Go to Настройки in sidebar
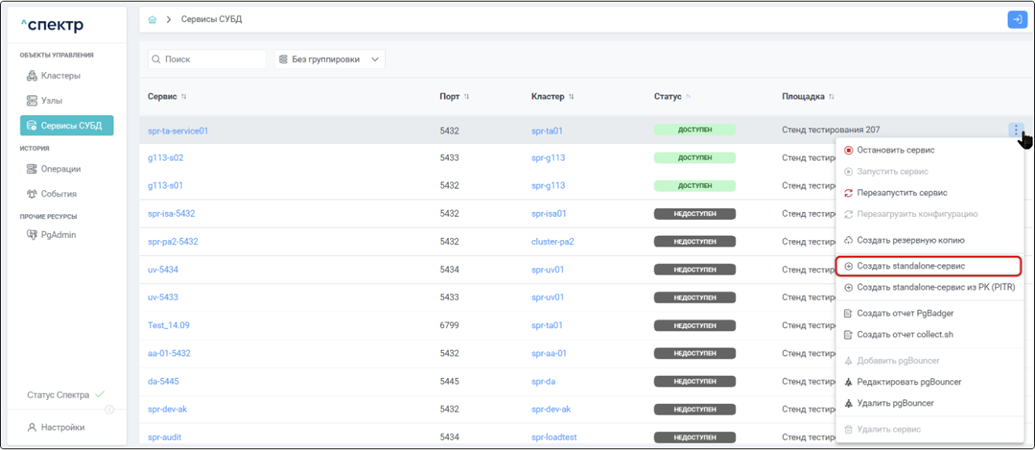Viewport: 1035px width, 450px height. [x=62, y=427]
